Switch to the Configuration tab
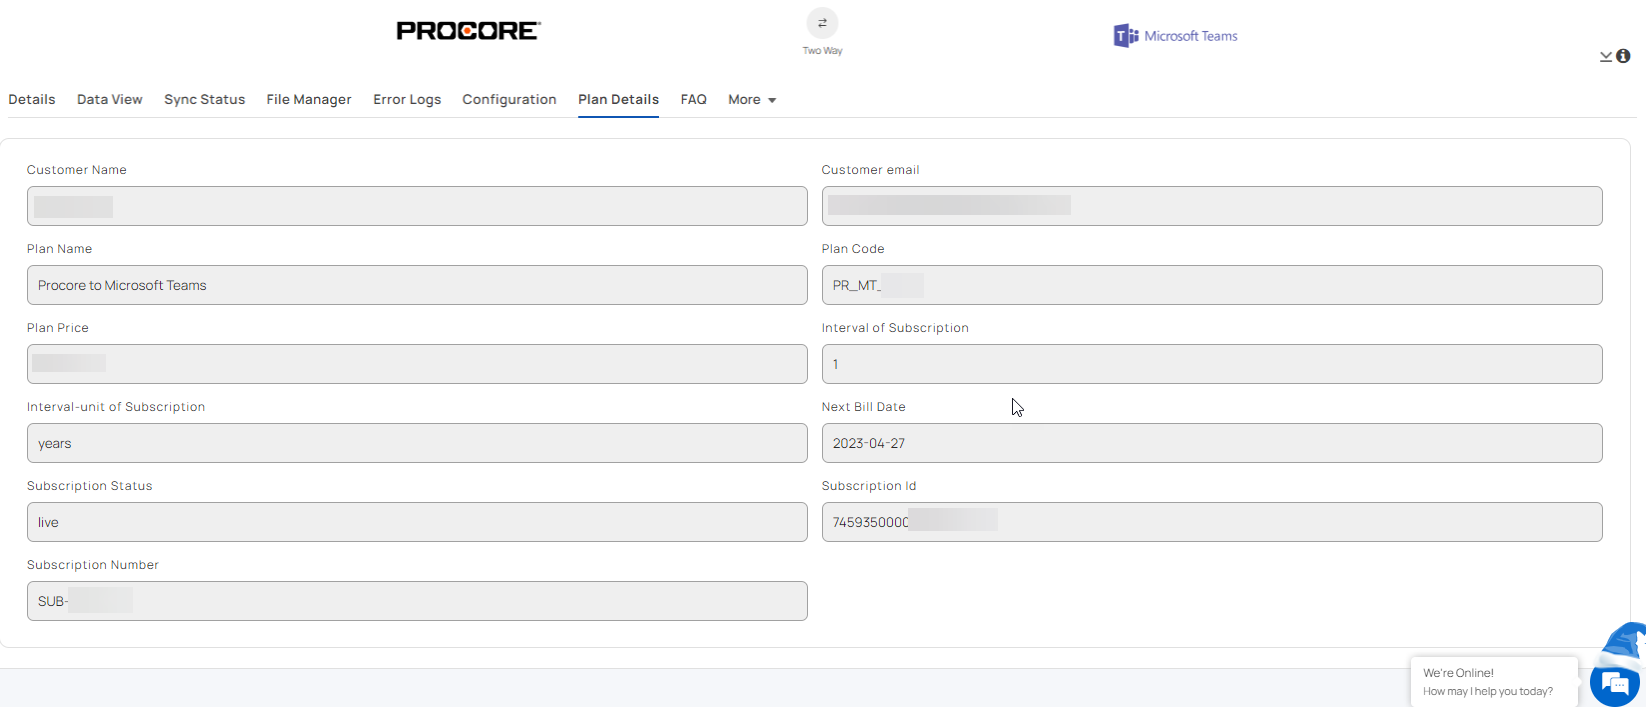The height and width of the screenshot is (707, 1646). (x=509, y=99)
